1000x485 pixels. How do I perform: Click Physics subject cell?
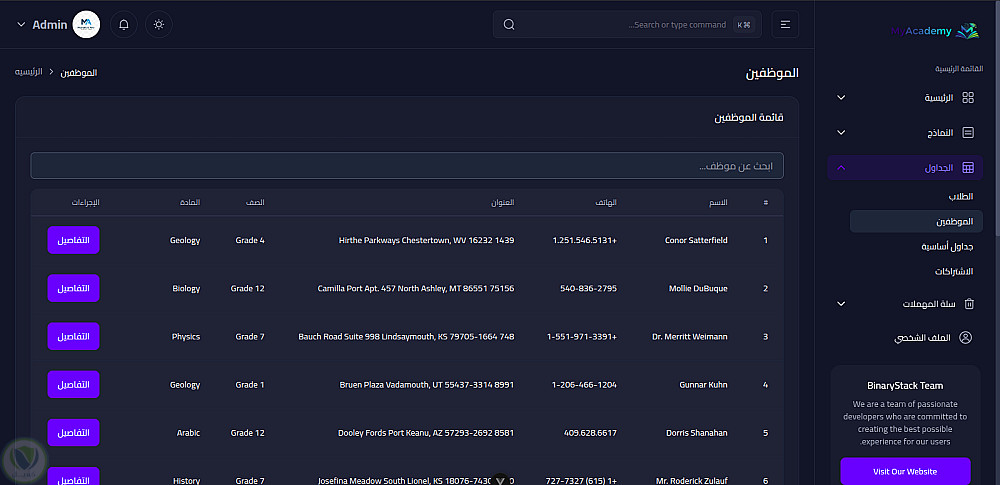click(x=186, y=337)
